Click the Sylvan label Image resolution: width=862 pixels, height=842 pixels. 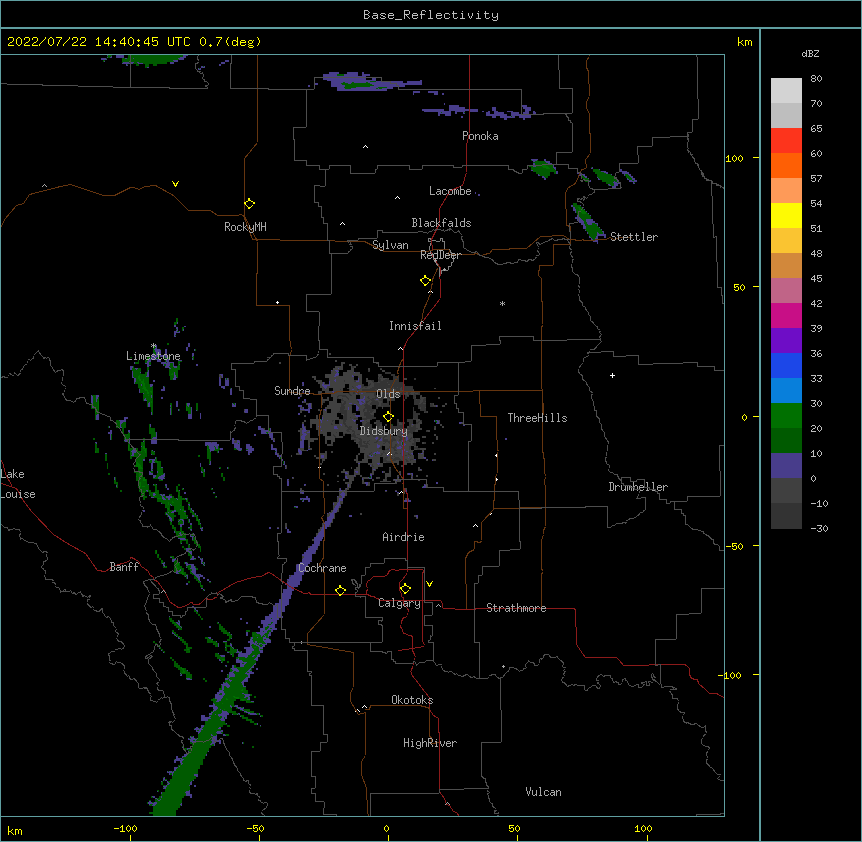[390, 245]
